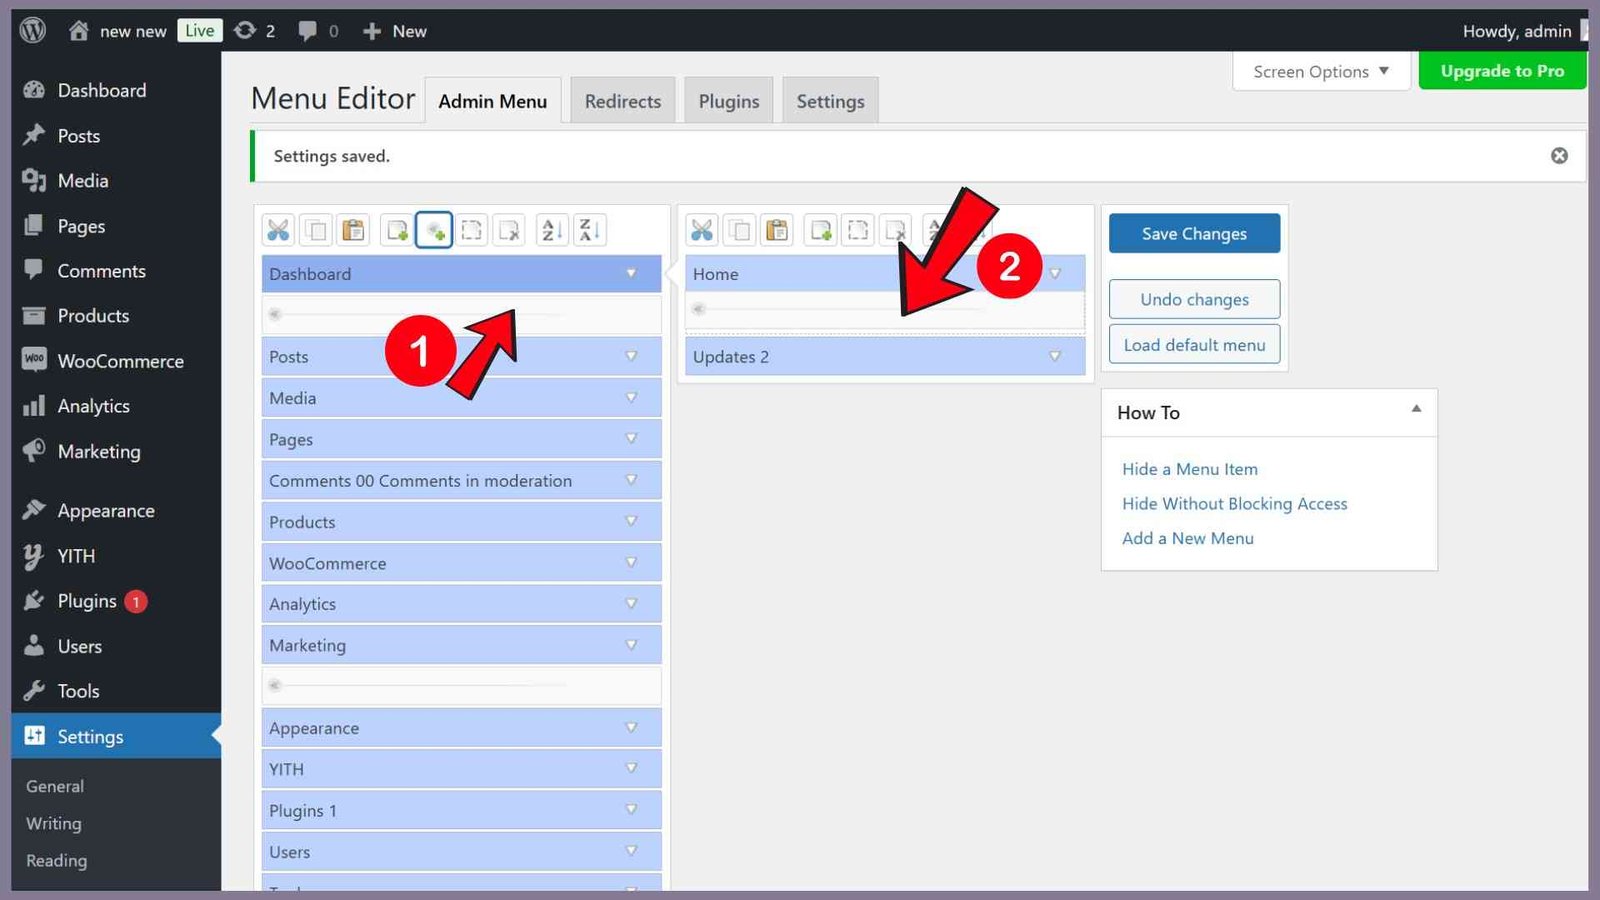Click the New menu icon in the main menu toolbar
Screen dimensions: 1600x900
click(397, 231)
